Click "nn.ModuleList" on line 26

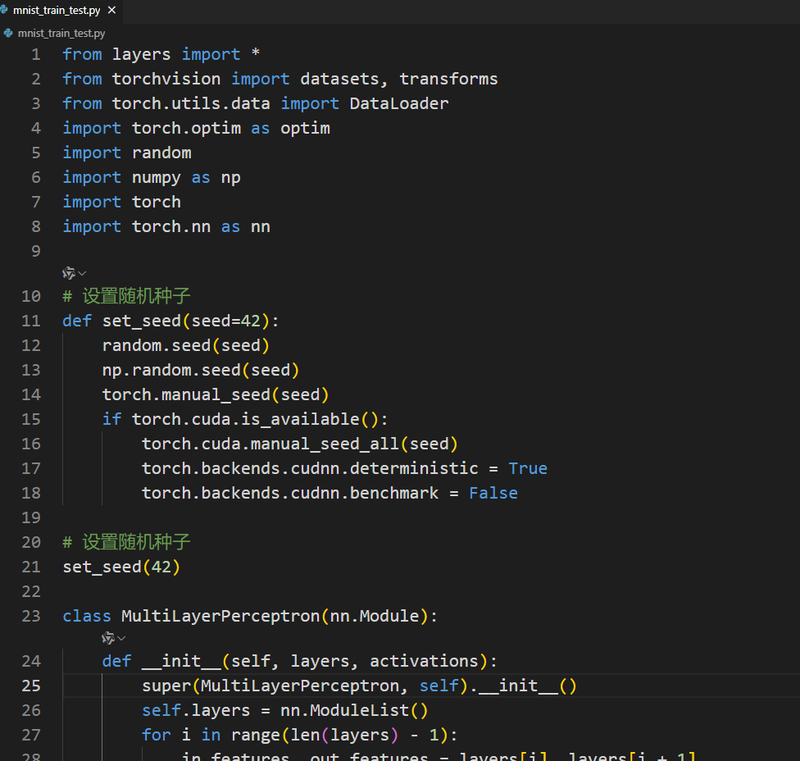coord(345,711)
